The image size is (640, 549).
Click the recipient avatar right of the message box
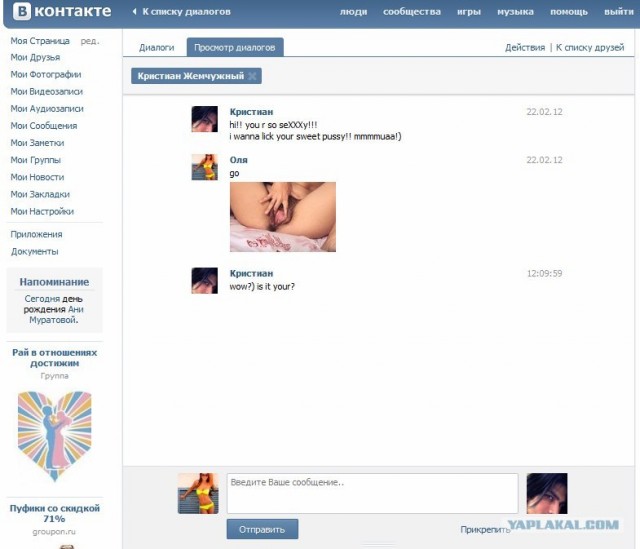tap(547, 493)
